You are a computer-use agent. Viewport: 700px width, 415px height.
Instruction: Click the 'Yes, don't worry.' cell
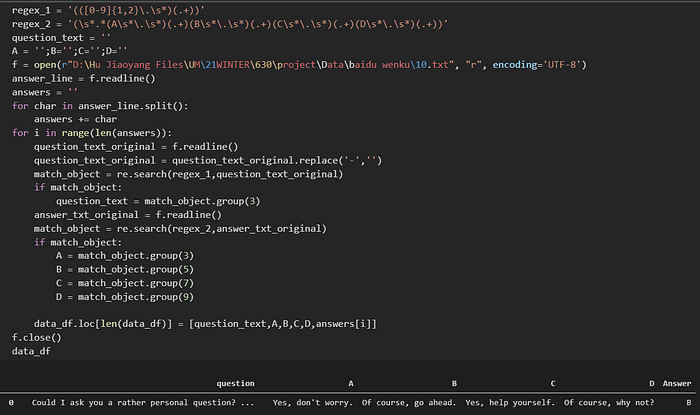click(312, 403)
